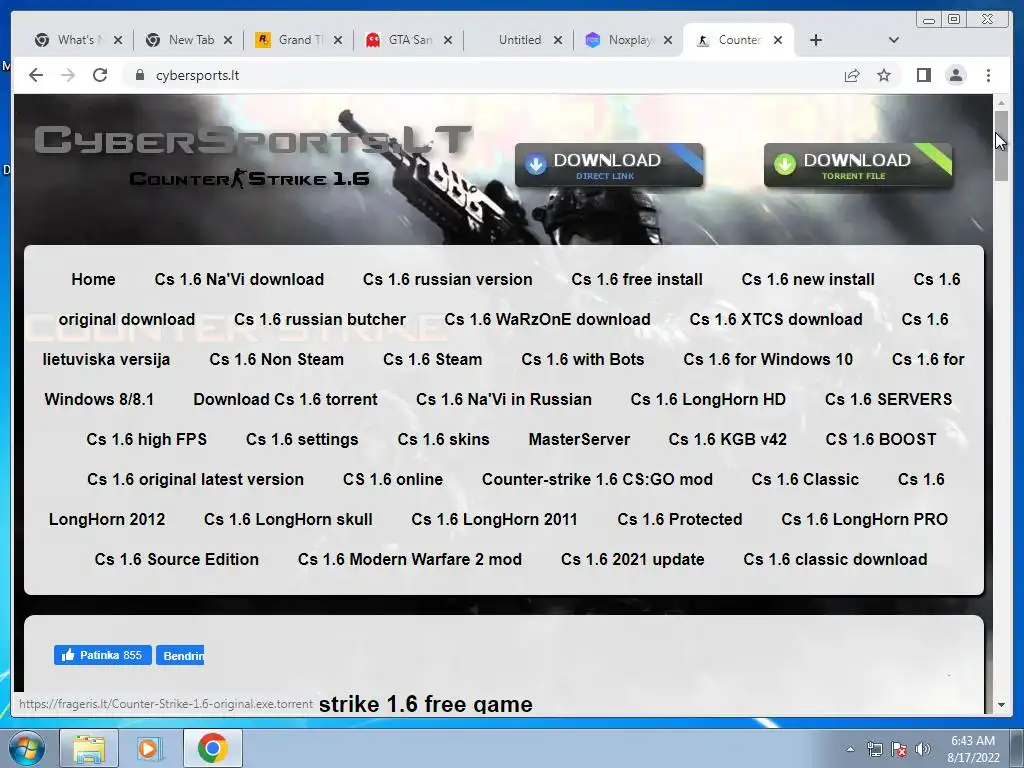1024x768 pixels.
Task: Open the CyberSports.LT logo
Action: click(x=252, y=140)
